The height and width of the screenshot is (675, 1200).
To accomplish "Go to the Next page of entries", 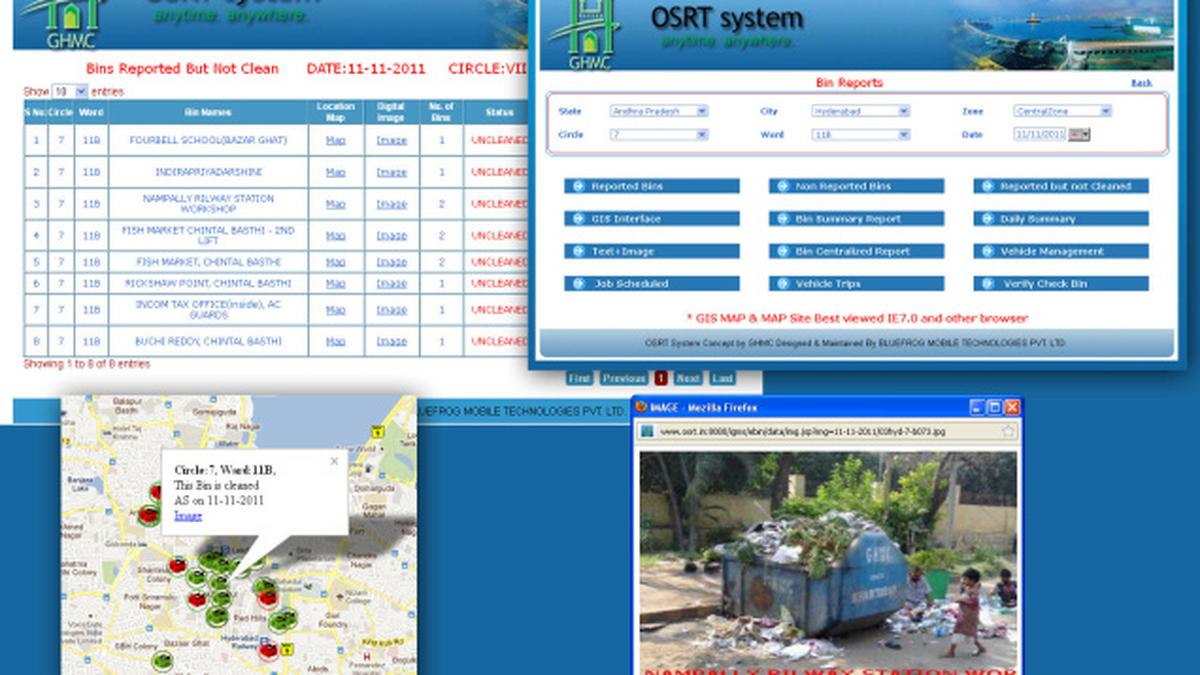I will (x=687, y=379).
